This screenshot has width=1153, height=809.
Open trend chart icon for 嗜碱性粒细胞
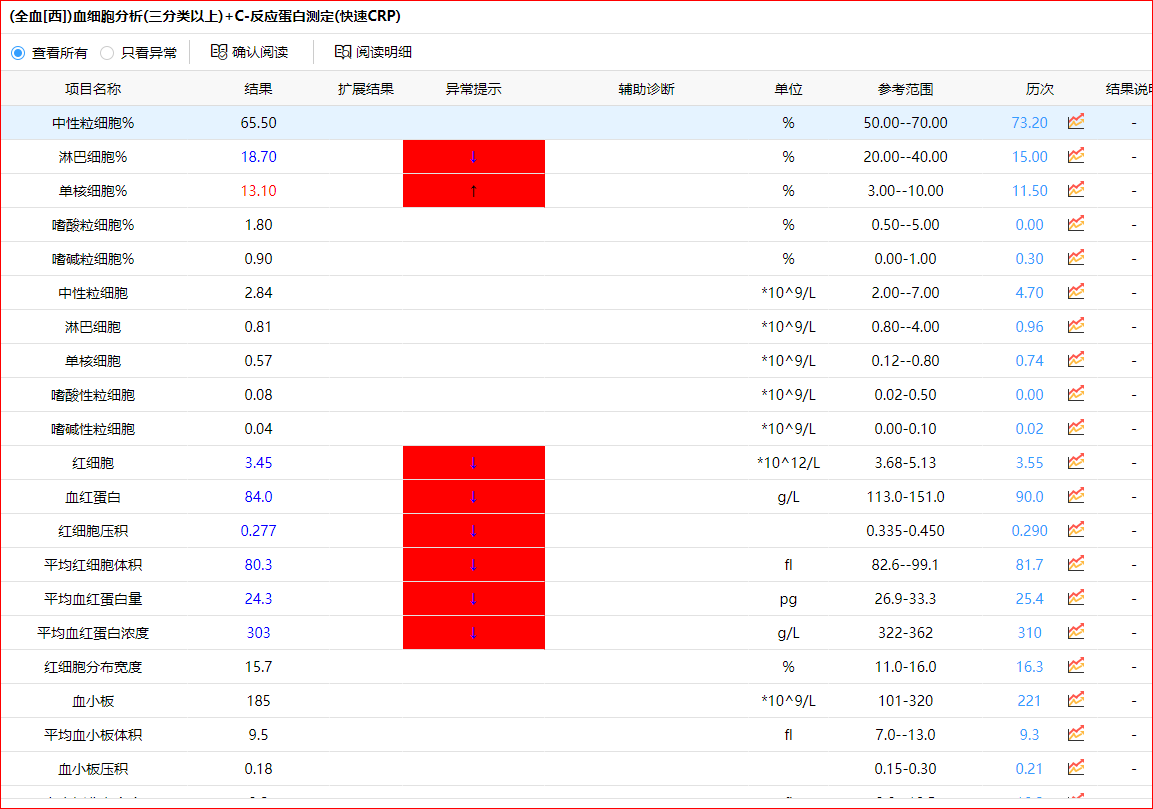click(x=1076, y=428)
